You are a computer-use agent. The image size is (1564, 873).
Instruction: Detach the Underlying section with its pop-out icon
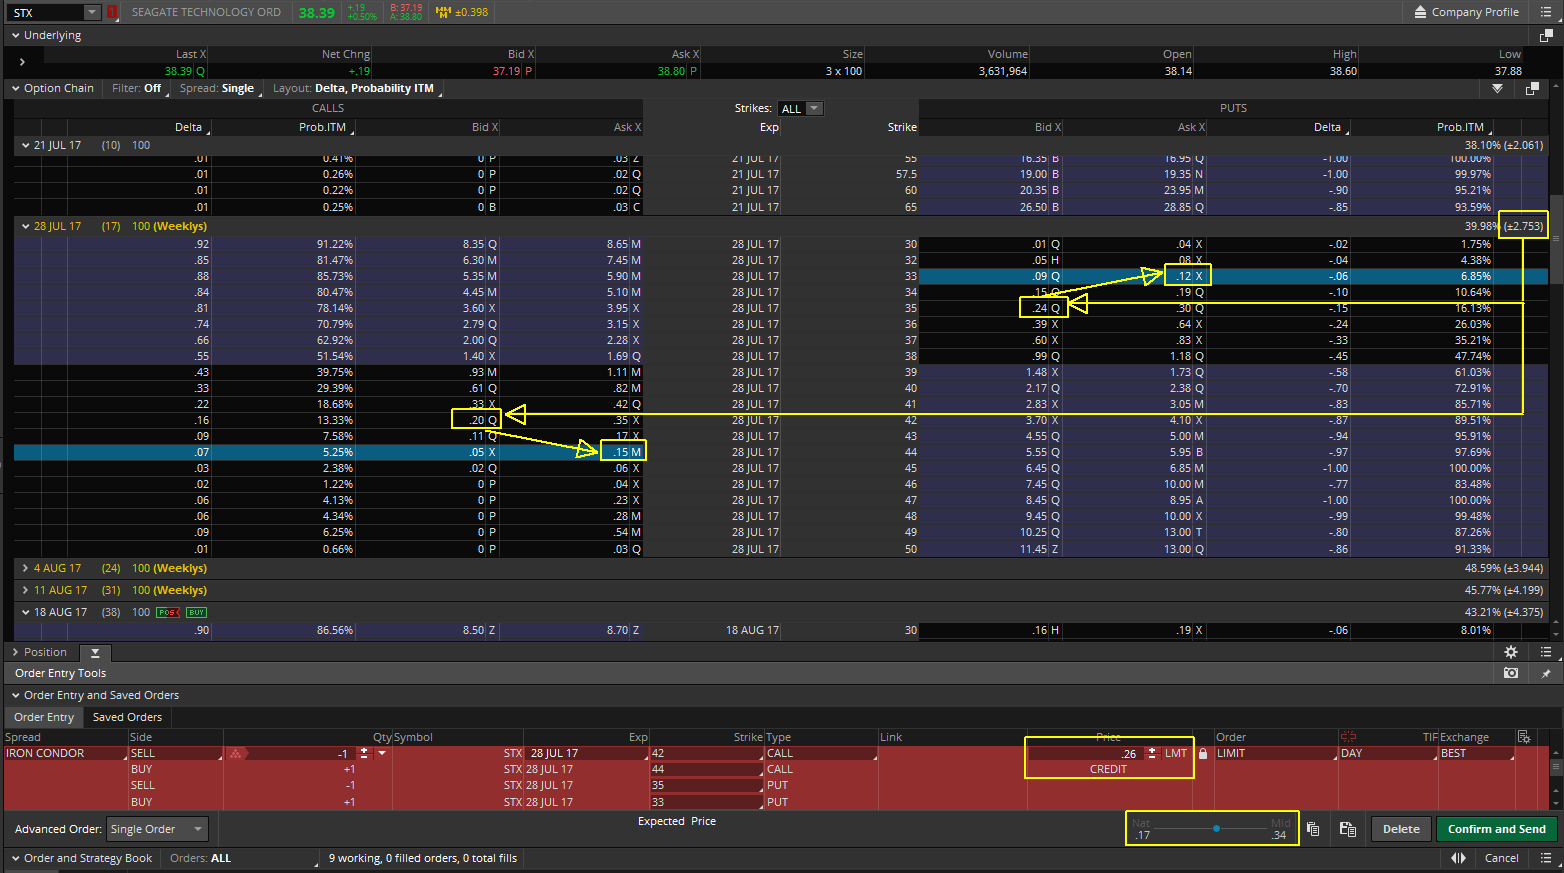1545,35
